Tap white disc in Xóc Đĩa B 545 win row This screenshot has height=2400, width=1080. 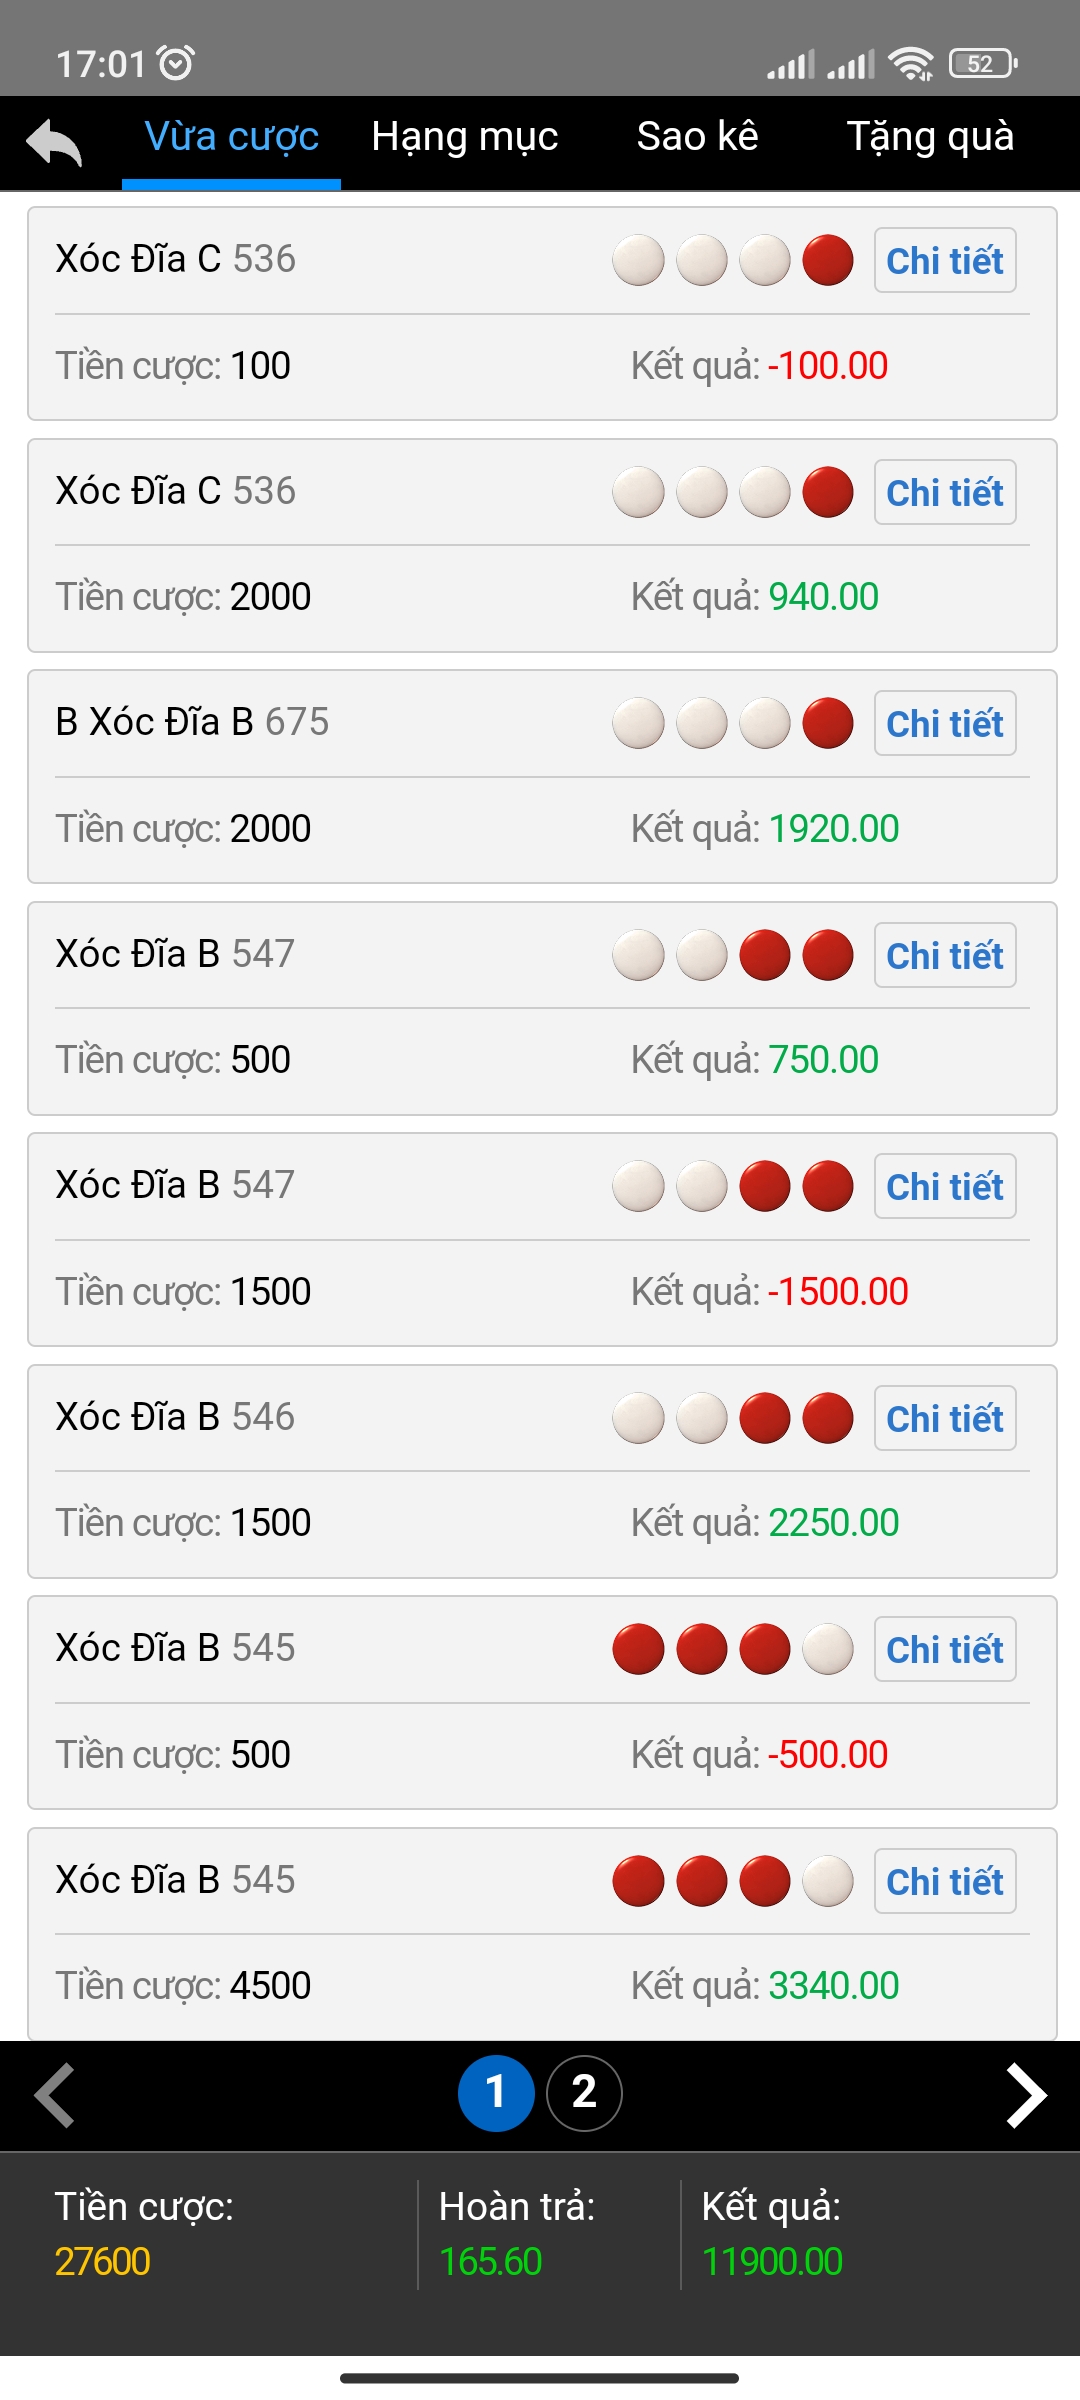[828, 1881]
